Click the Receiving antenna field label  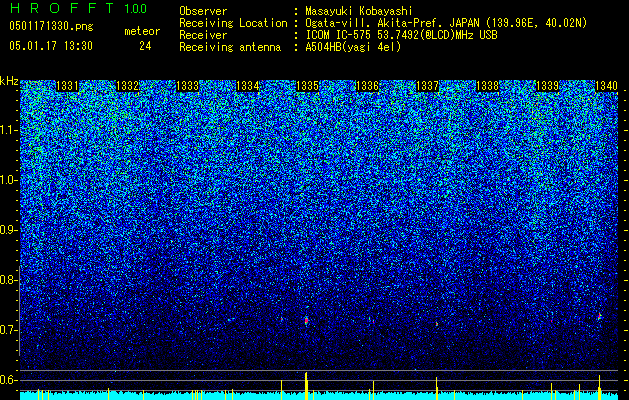[x=230, y=47]
